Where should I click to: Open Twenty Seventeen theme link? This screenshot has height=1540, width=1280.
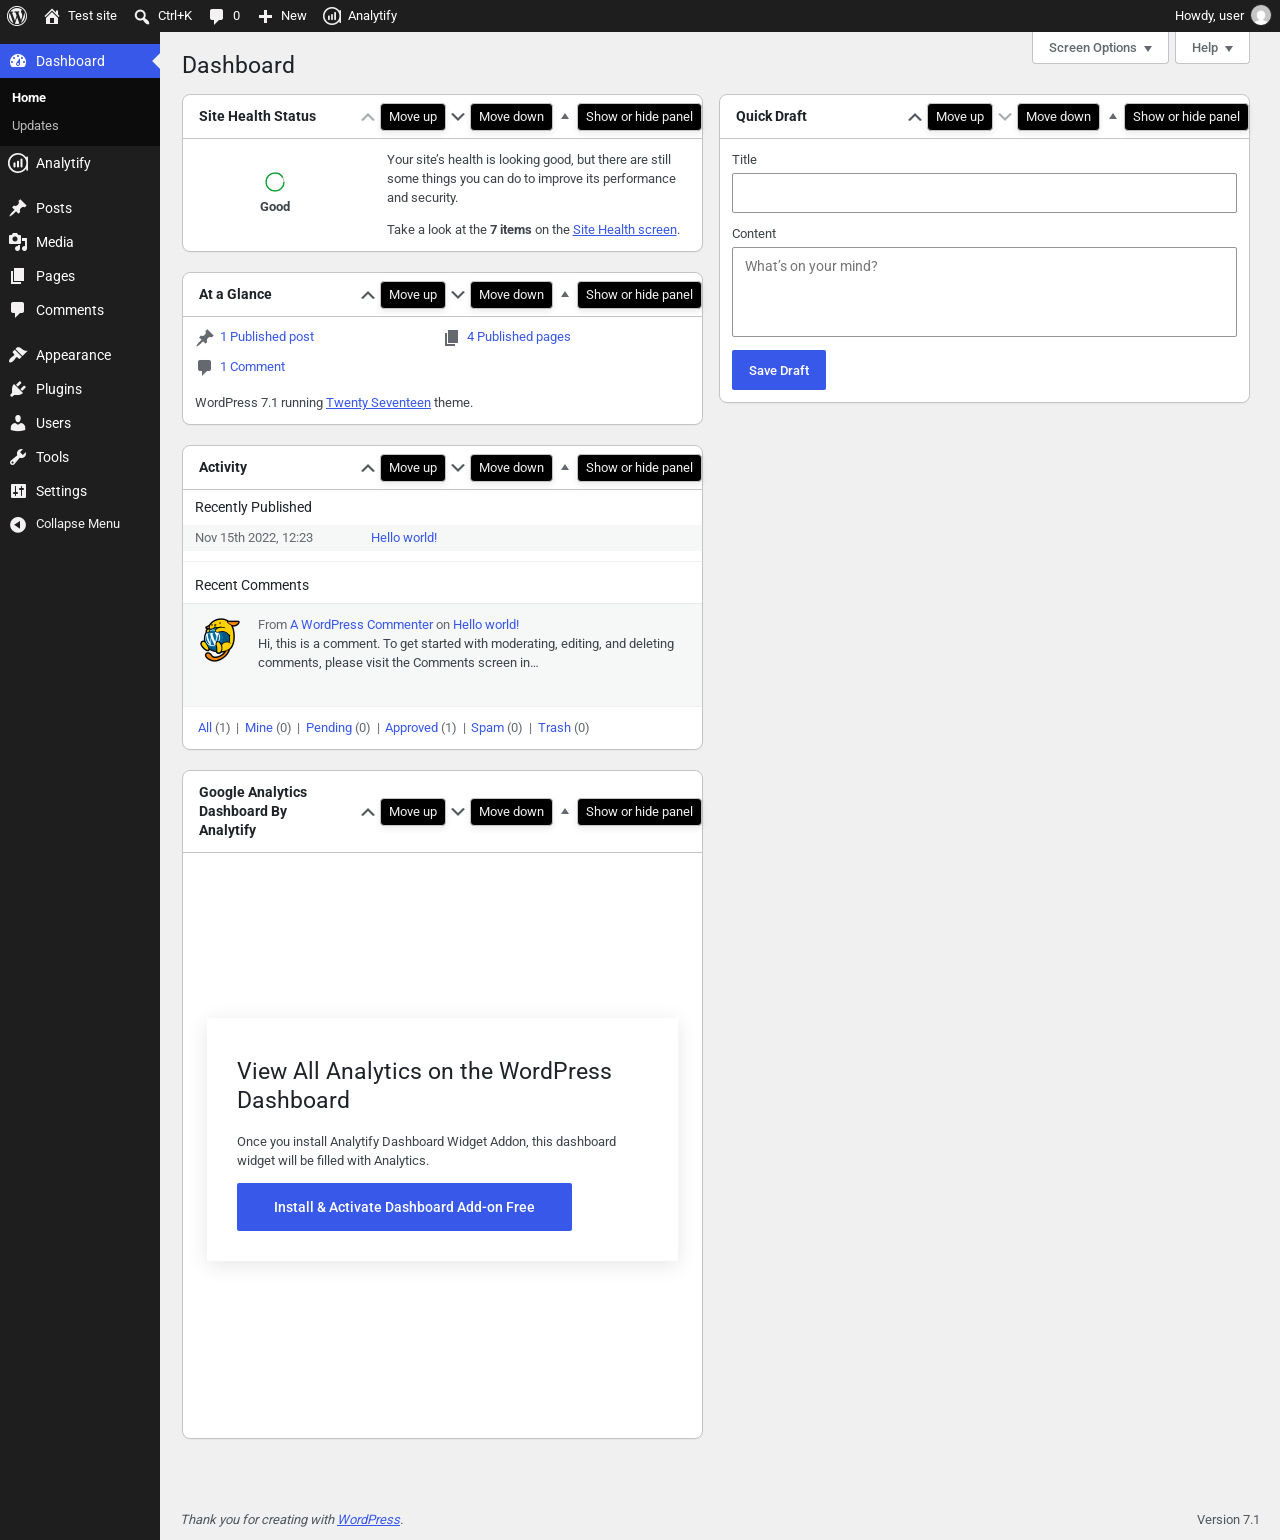(x=378, y=403)
